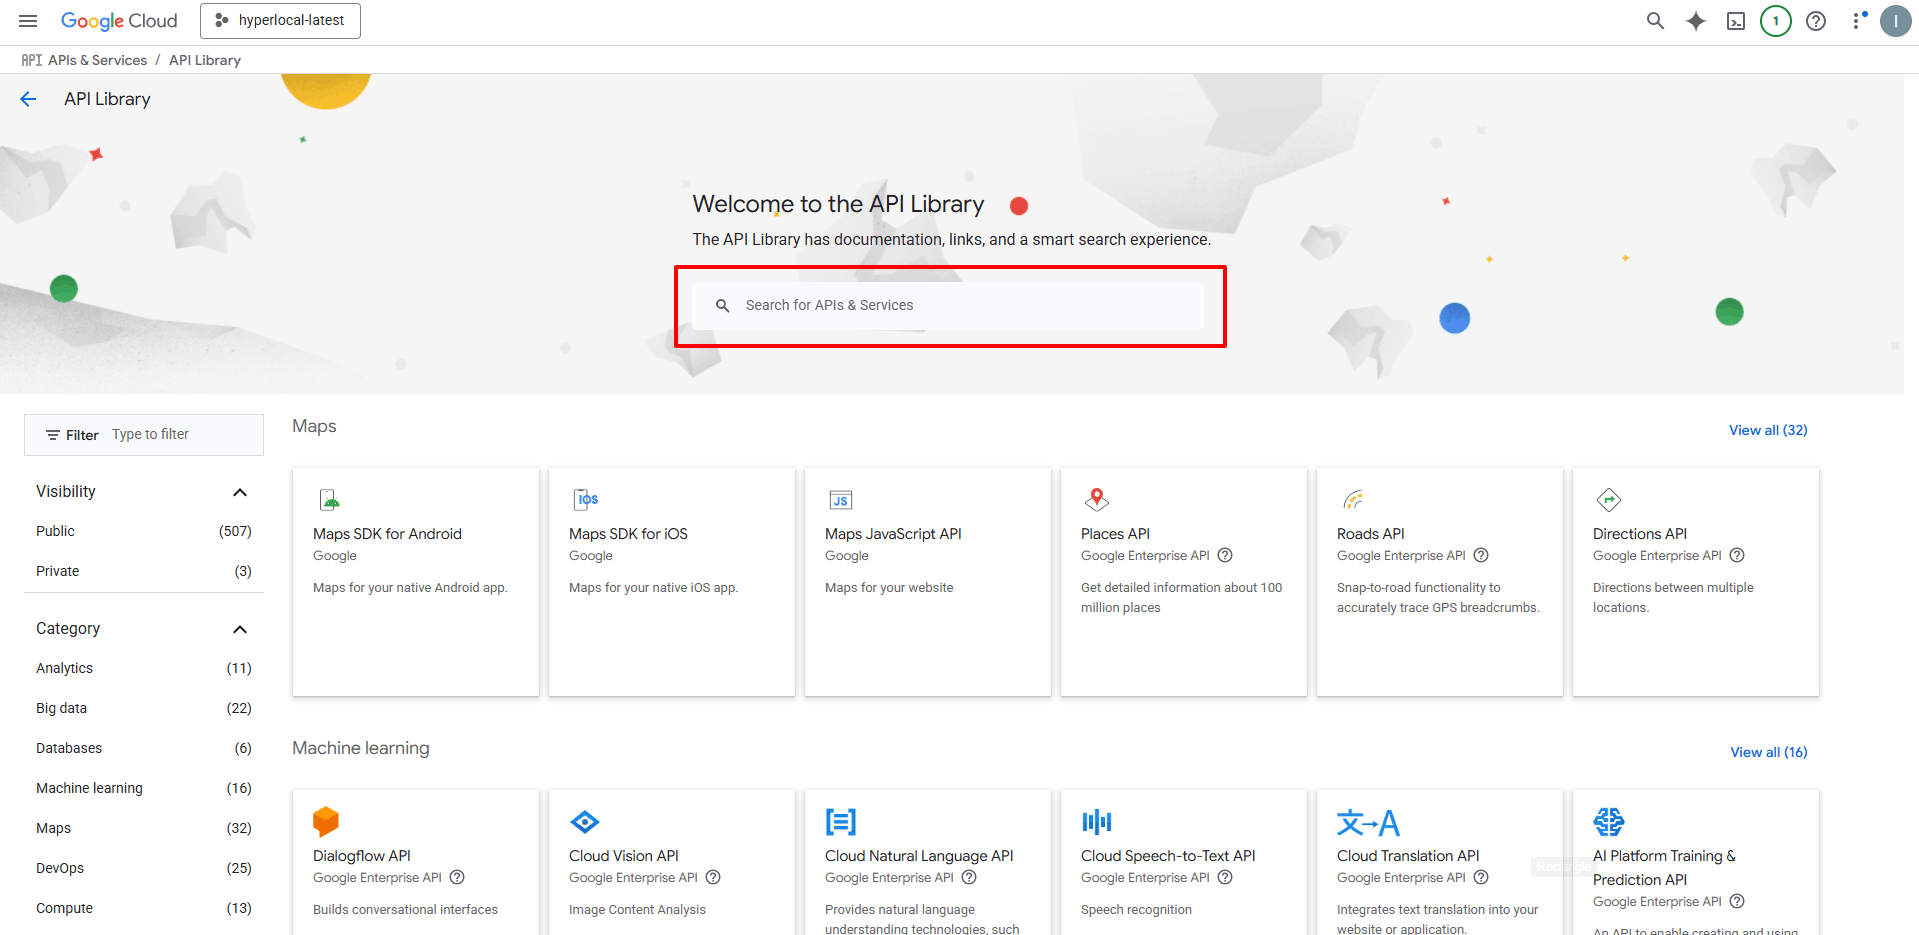The image size is (1919, 935).
Task: Click API Library breadcrumb
Action: coord(205,60)
